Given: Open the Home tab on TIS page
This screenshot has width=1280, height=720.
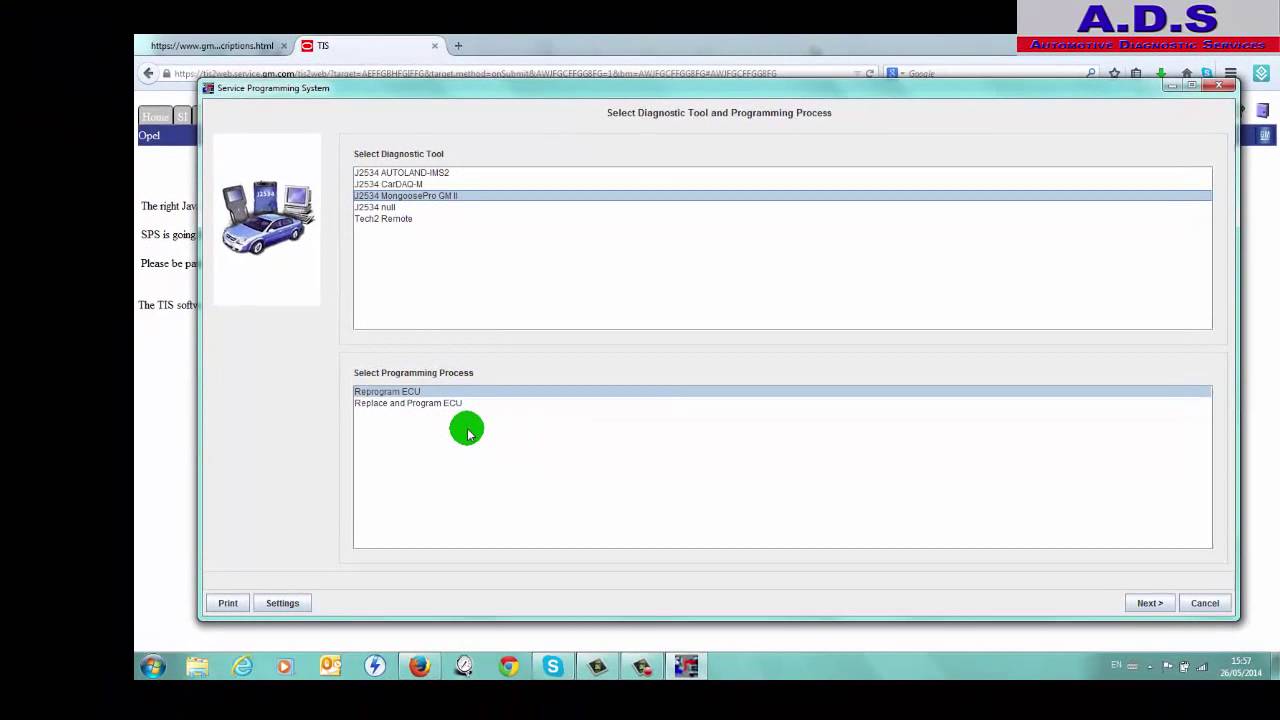Looking at the screenshot, I should pos(155,116).
